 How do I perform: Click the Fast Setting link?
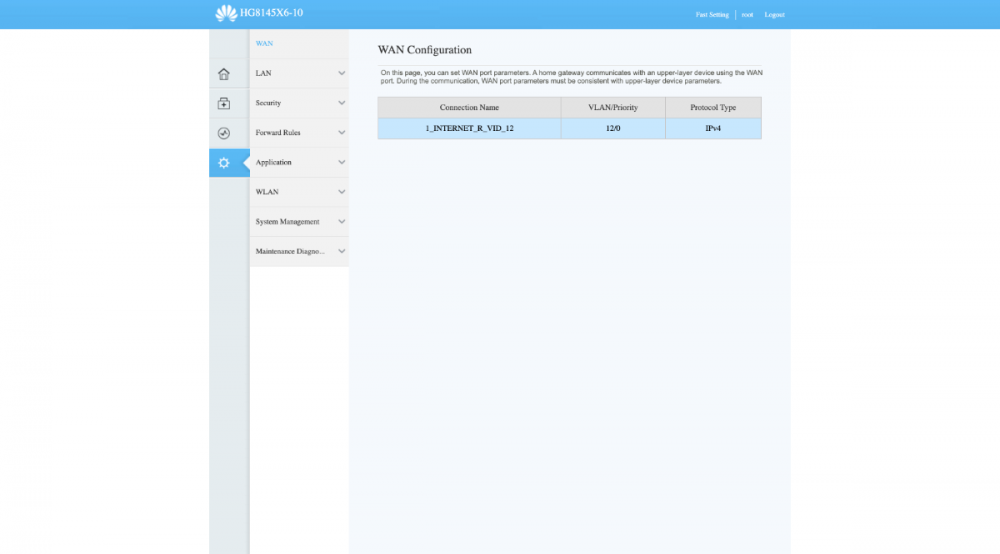712,15
